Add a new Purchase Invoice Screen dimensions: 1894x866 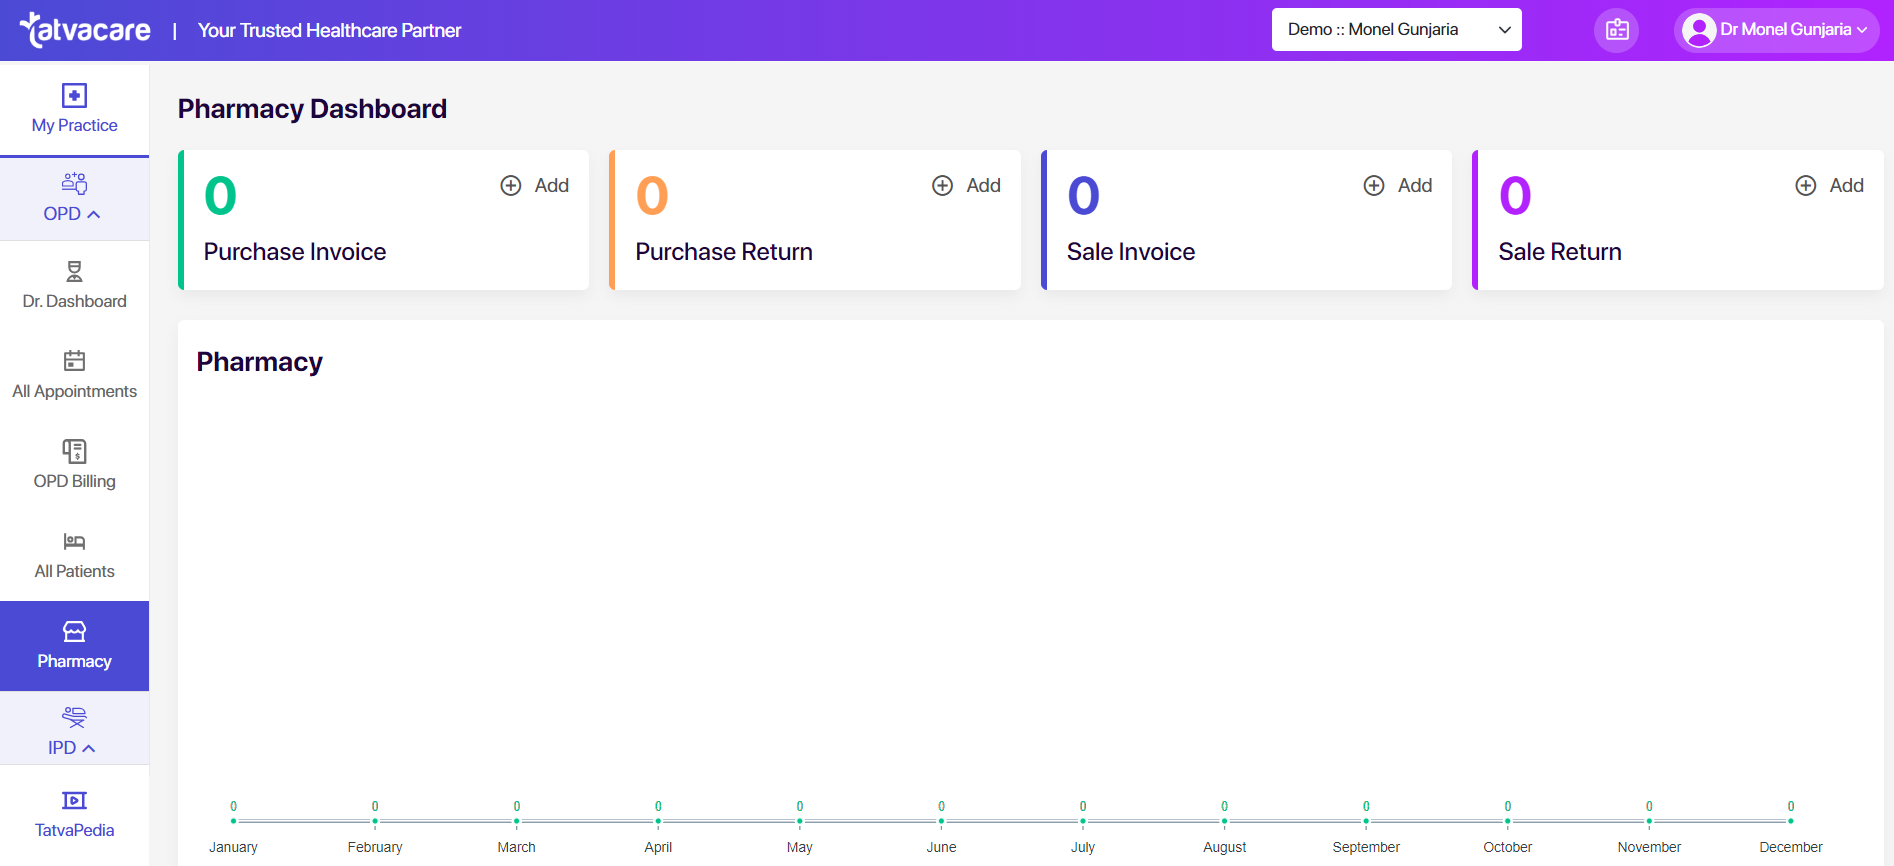pos(535,186)
